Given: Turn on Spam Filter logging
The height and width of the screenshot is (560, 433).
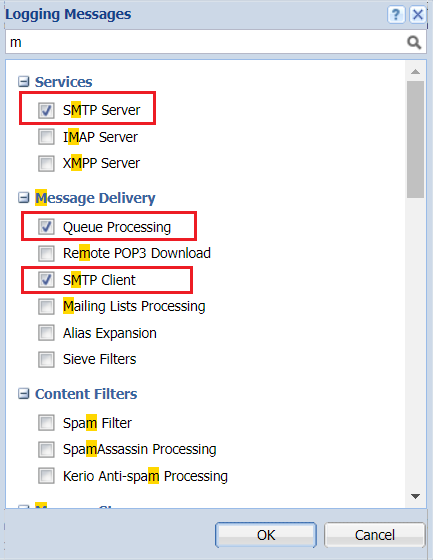Looking at the screenshot, I should [x=46, y=423].
